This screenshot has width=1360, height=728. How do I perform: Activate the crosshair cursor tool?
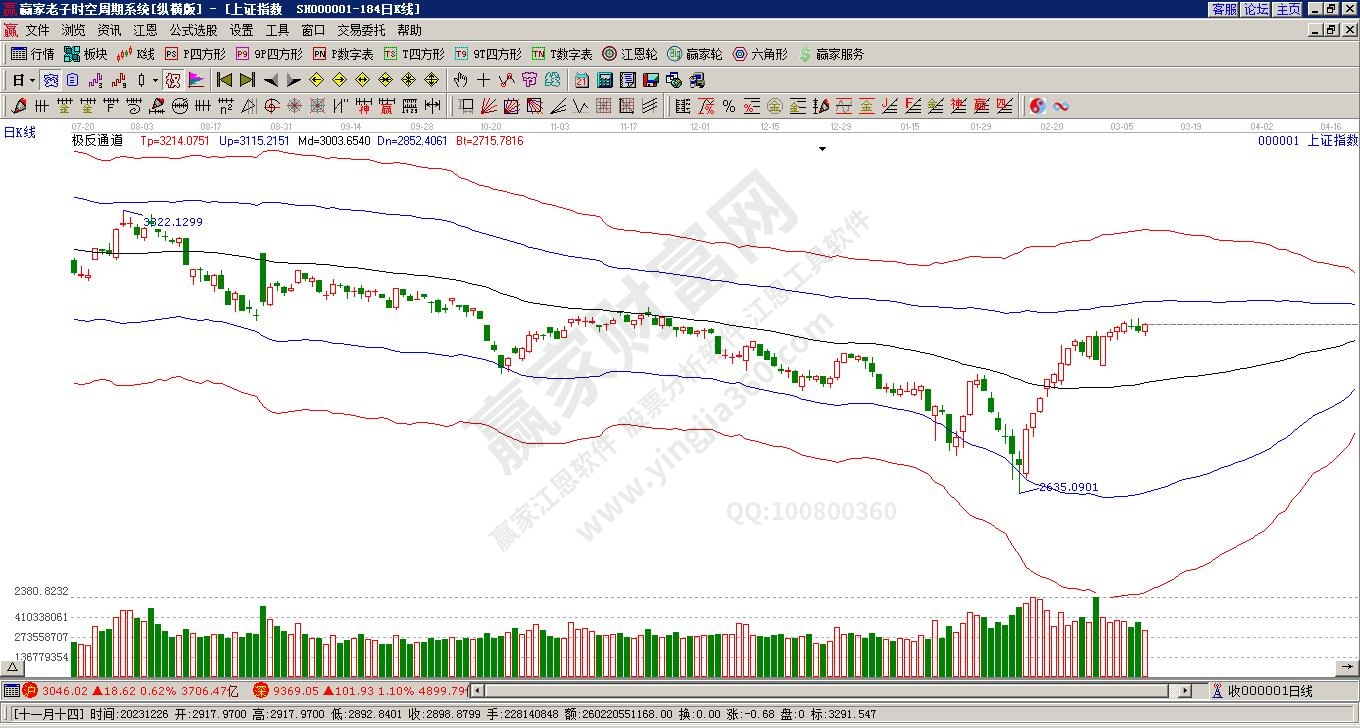[x=484, y=80]
